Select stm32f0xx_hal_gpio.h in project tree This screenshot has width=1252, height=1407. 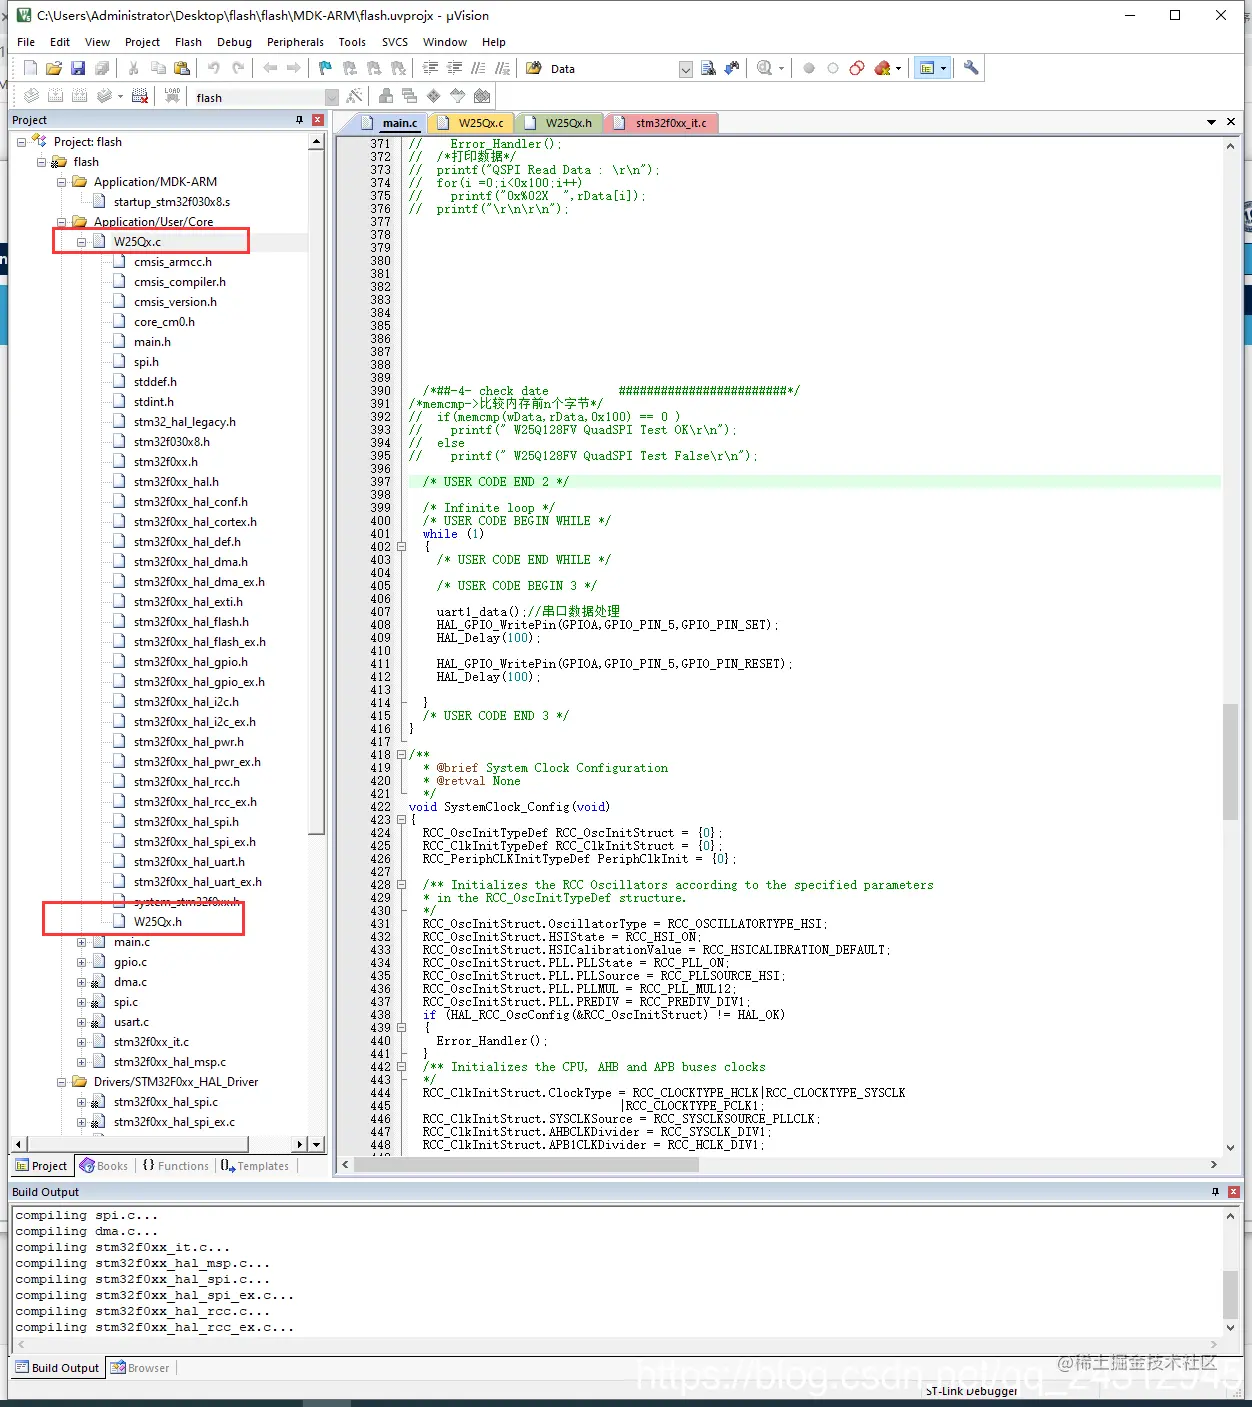click(x=190, y=662)
